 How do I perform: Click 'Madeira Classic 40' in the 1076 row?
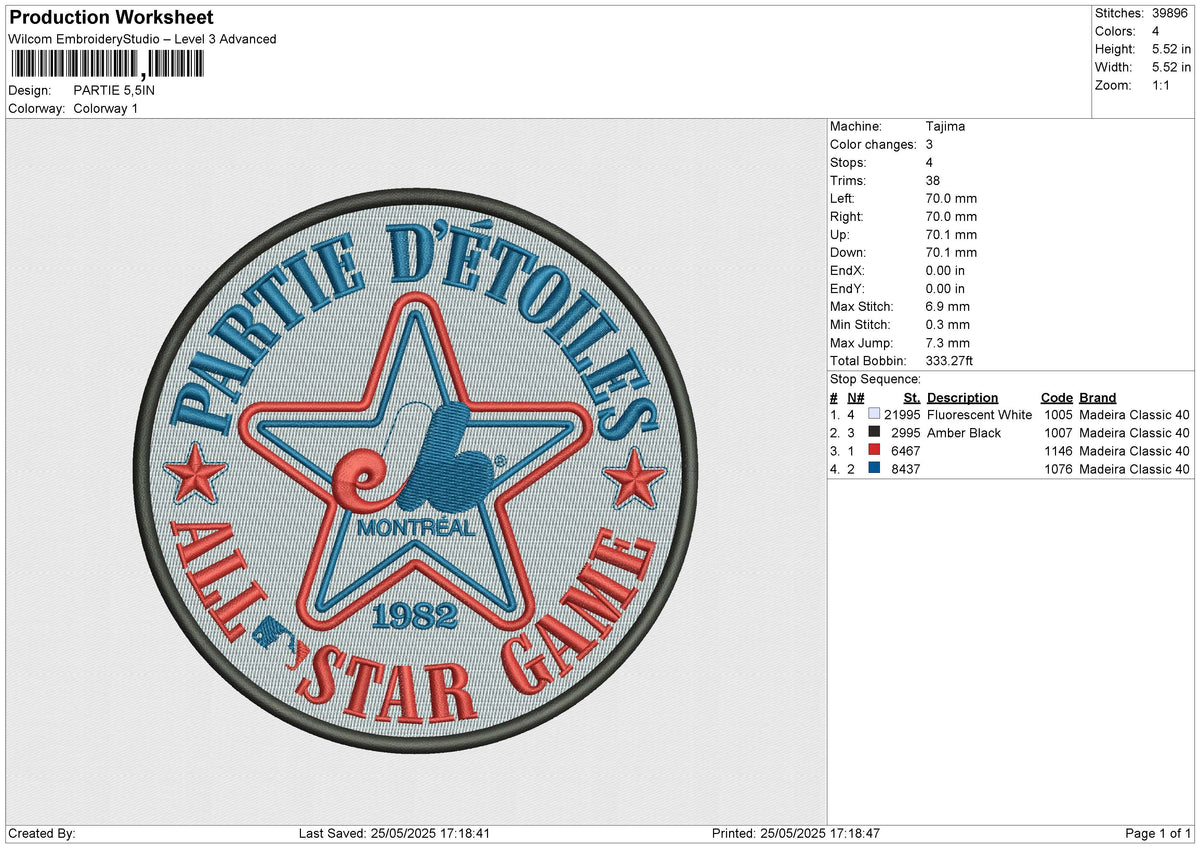pyautogui.click(x=1134, y=469)
